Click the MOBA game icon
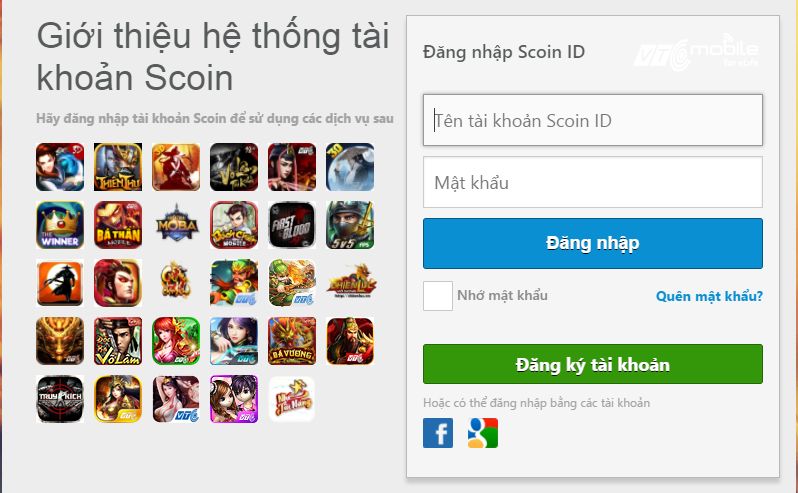 click(x=176, y=225)
